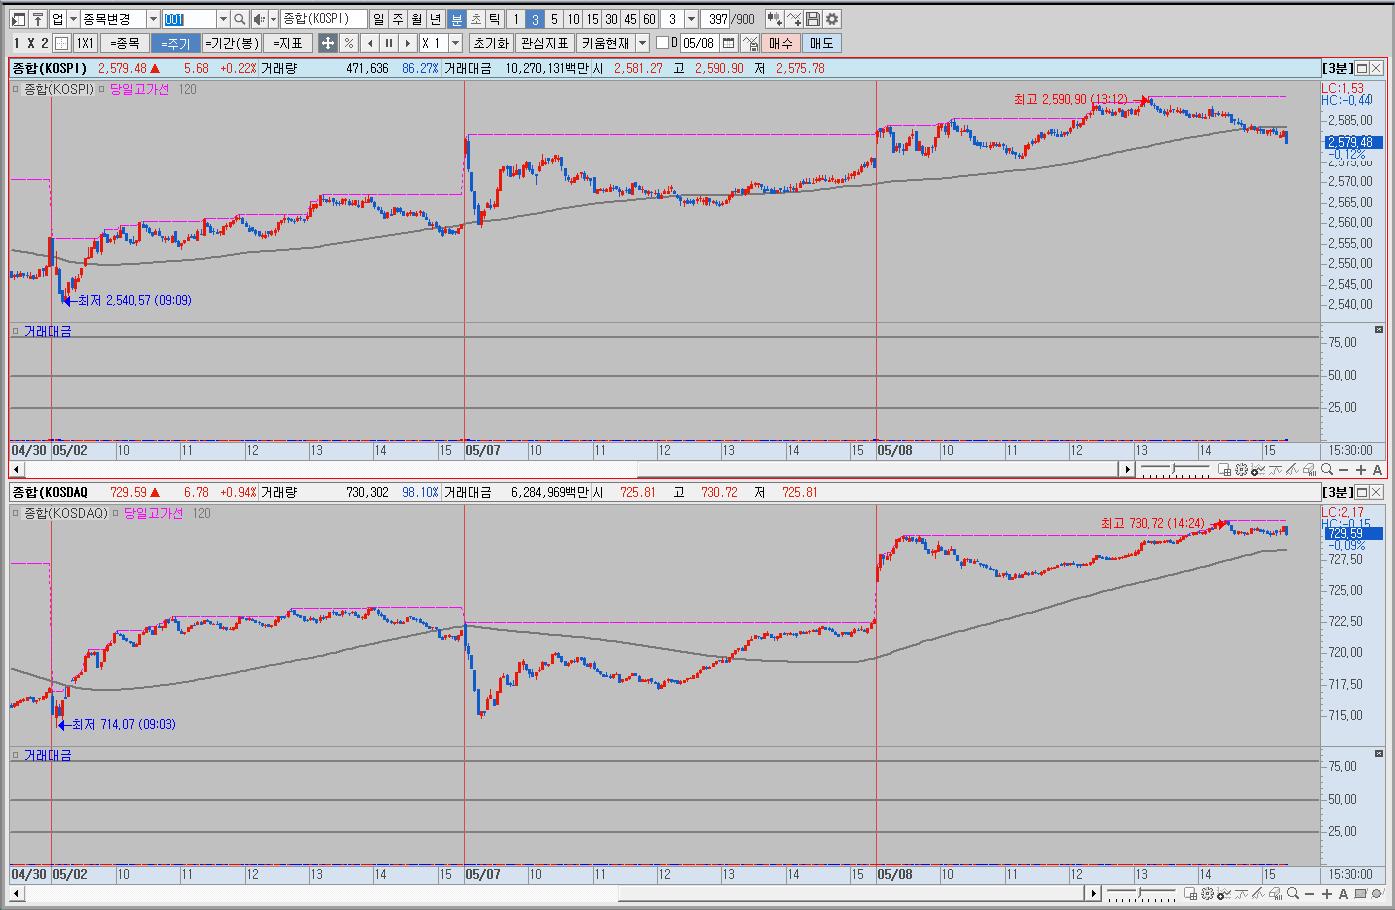Select 10-minute interval button

(x=573, y=19)
